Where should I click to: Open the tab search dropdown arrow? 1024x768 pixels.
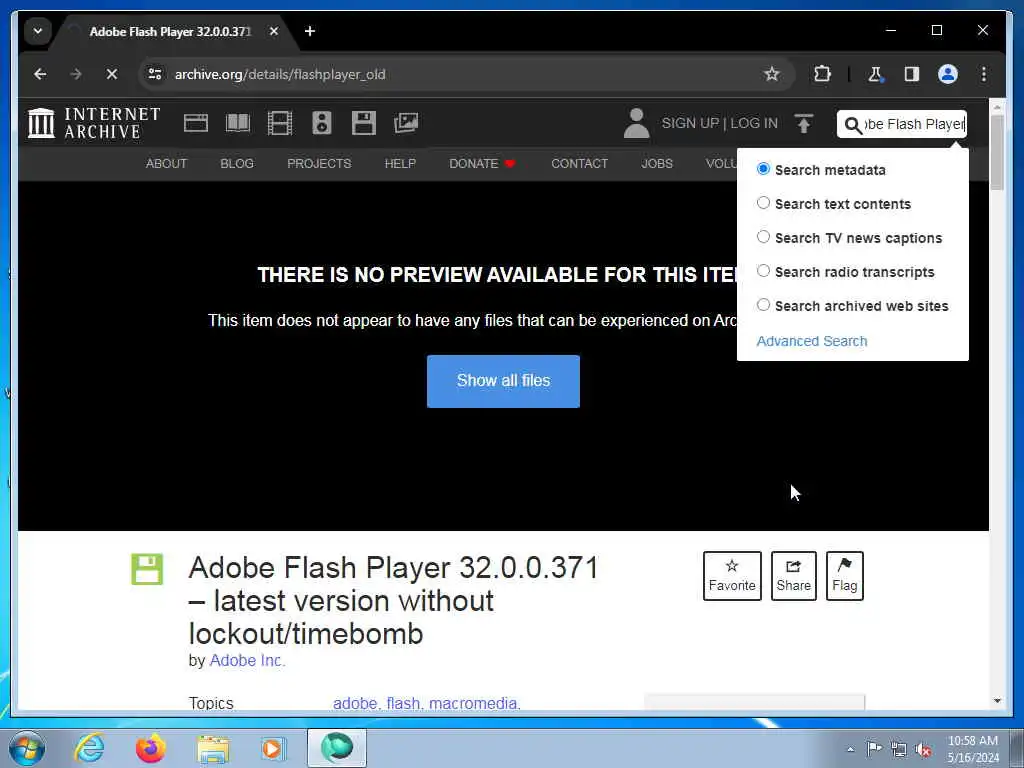tap(38, 31)
